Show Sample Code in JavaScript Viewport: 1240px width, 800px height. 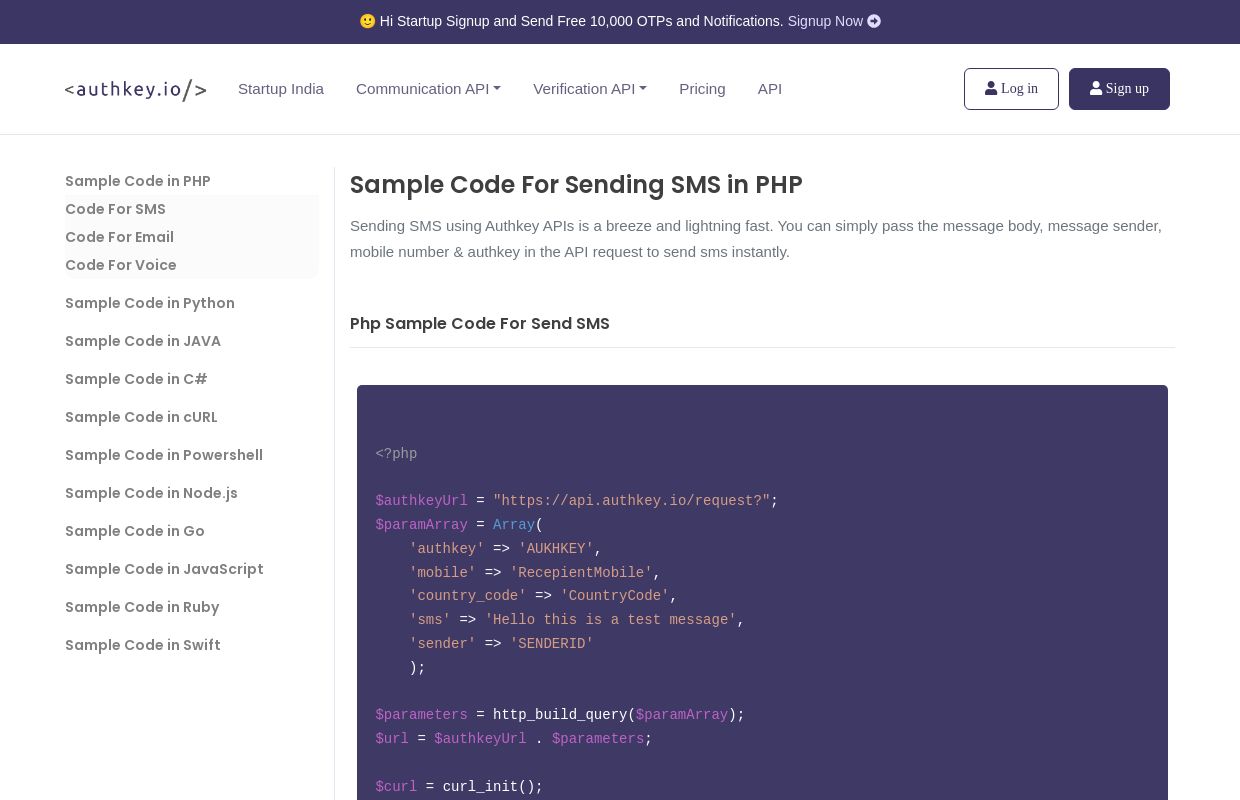click(x=164, y=569)
